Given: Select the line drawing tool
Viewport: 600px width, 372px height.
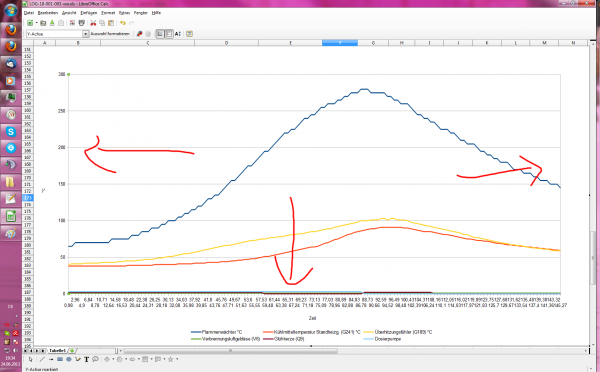Looking at the screenshot, I should [x=42, y=359].
